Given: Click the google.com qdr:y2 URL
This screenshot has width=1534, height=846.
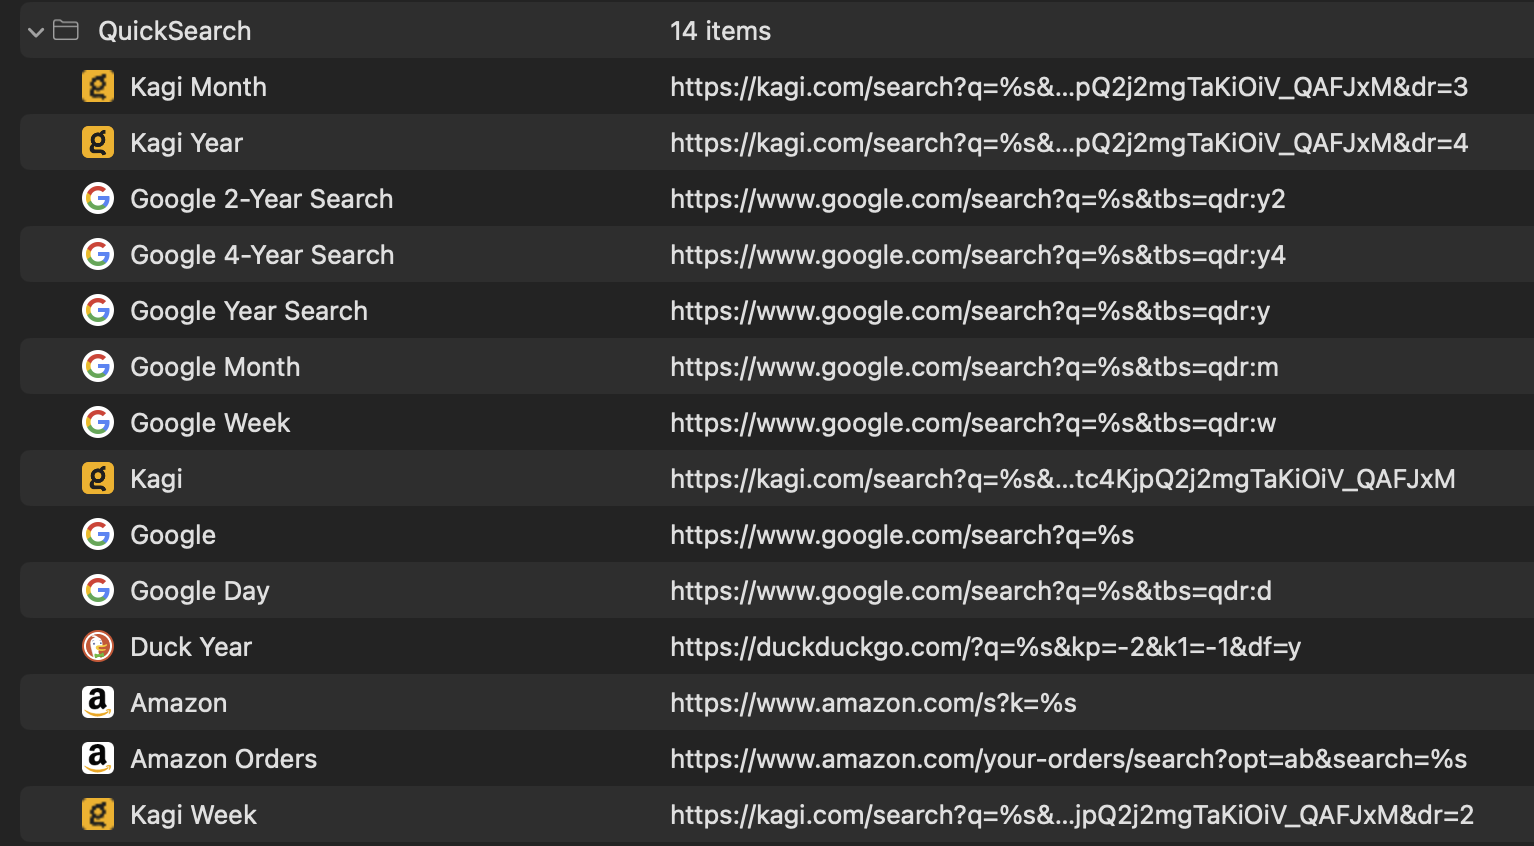Looking at the screenshot, I should 977,199.
